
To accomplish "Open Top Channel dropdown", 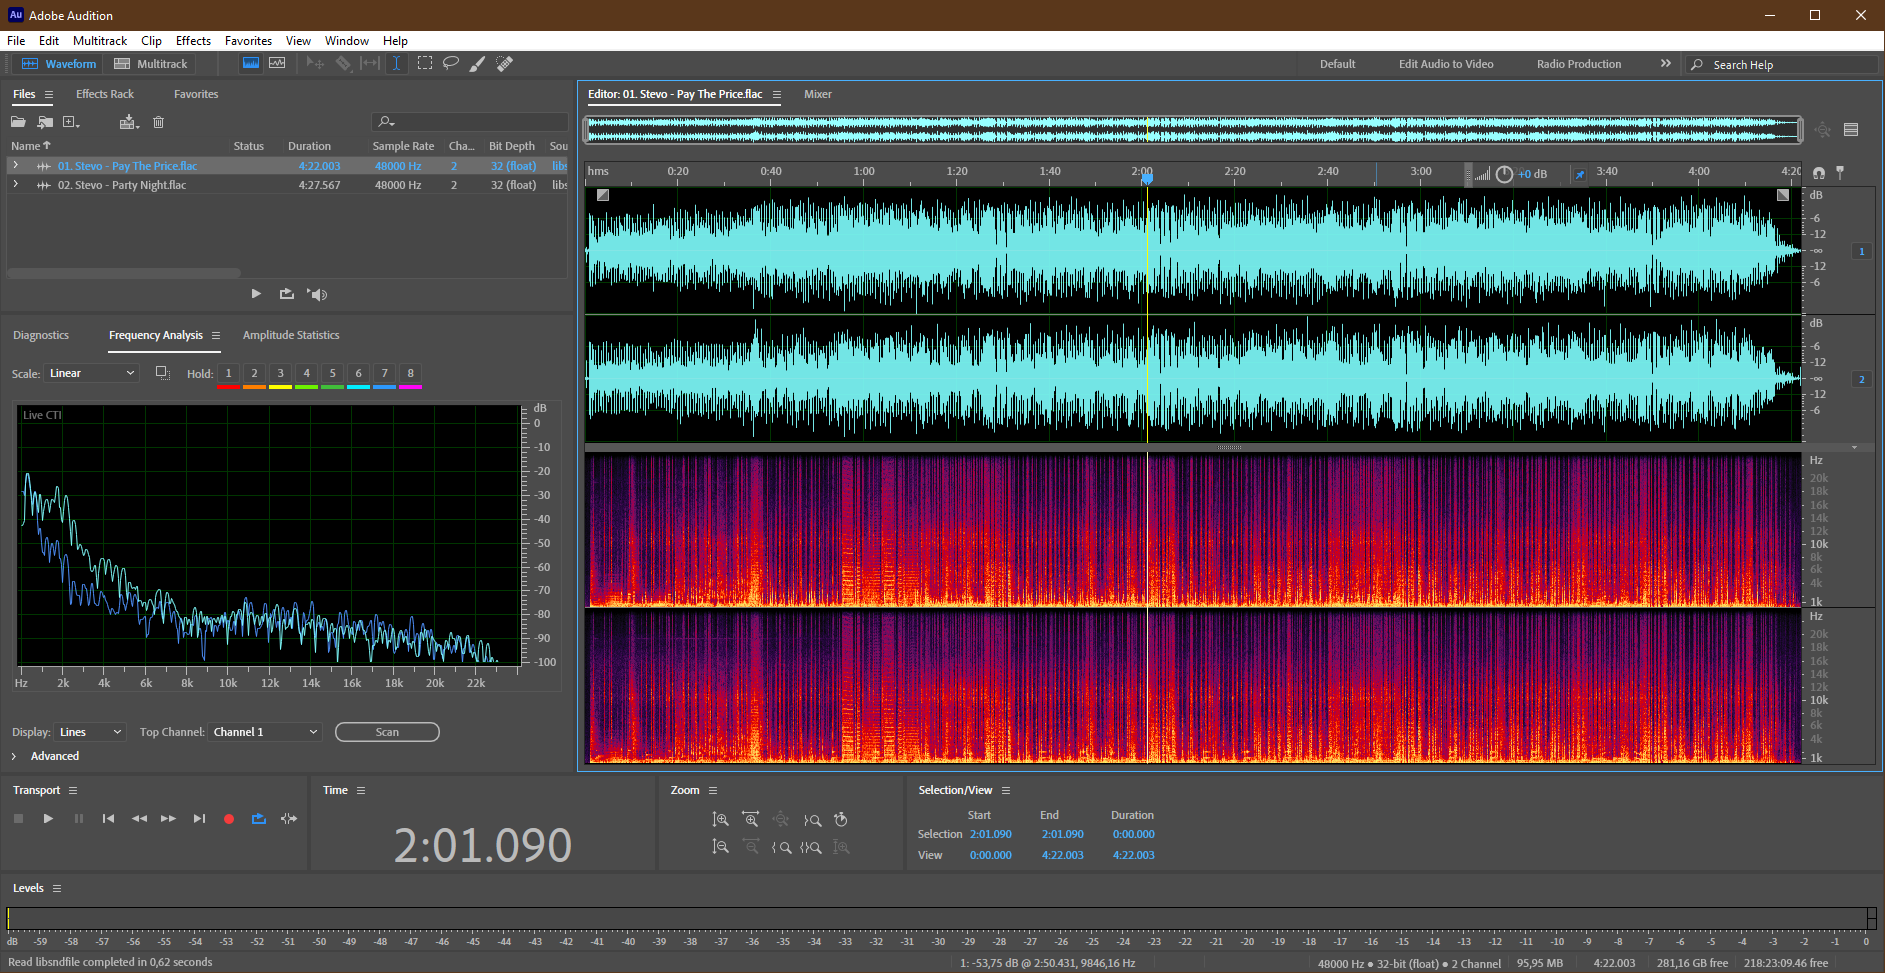I will [x=265, y=732].
